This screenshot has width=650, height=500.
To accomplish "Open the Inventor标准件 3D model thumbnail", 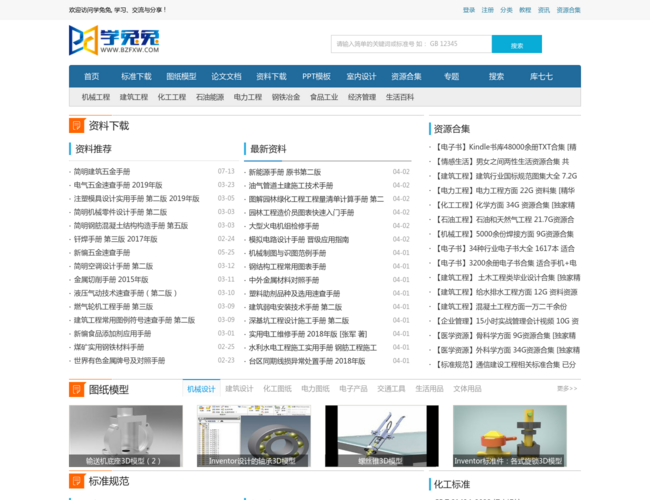I will click(x=509, y=435).
